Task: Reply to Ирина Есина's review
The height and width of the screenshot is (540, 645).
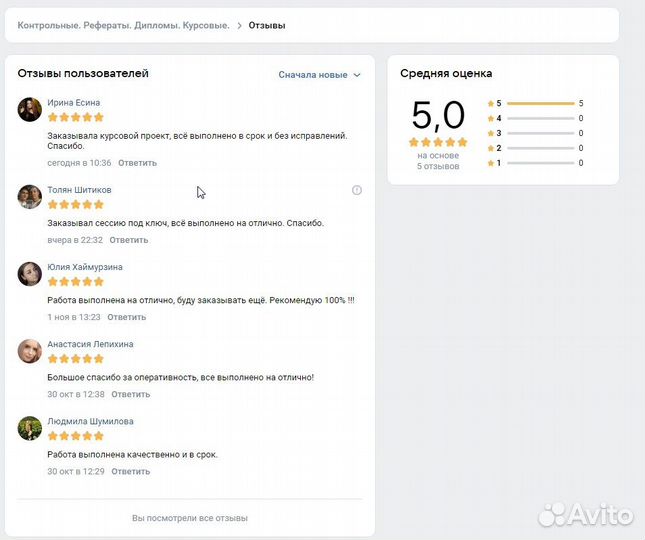Action: [137, 163]
